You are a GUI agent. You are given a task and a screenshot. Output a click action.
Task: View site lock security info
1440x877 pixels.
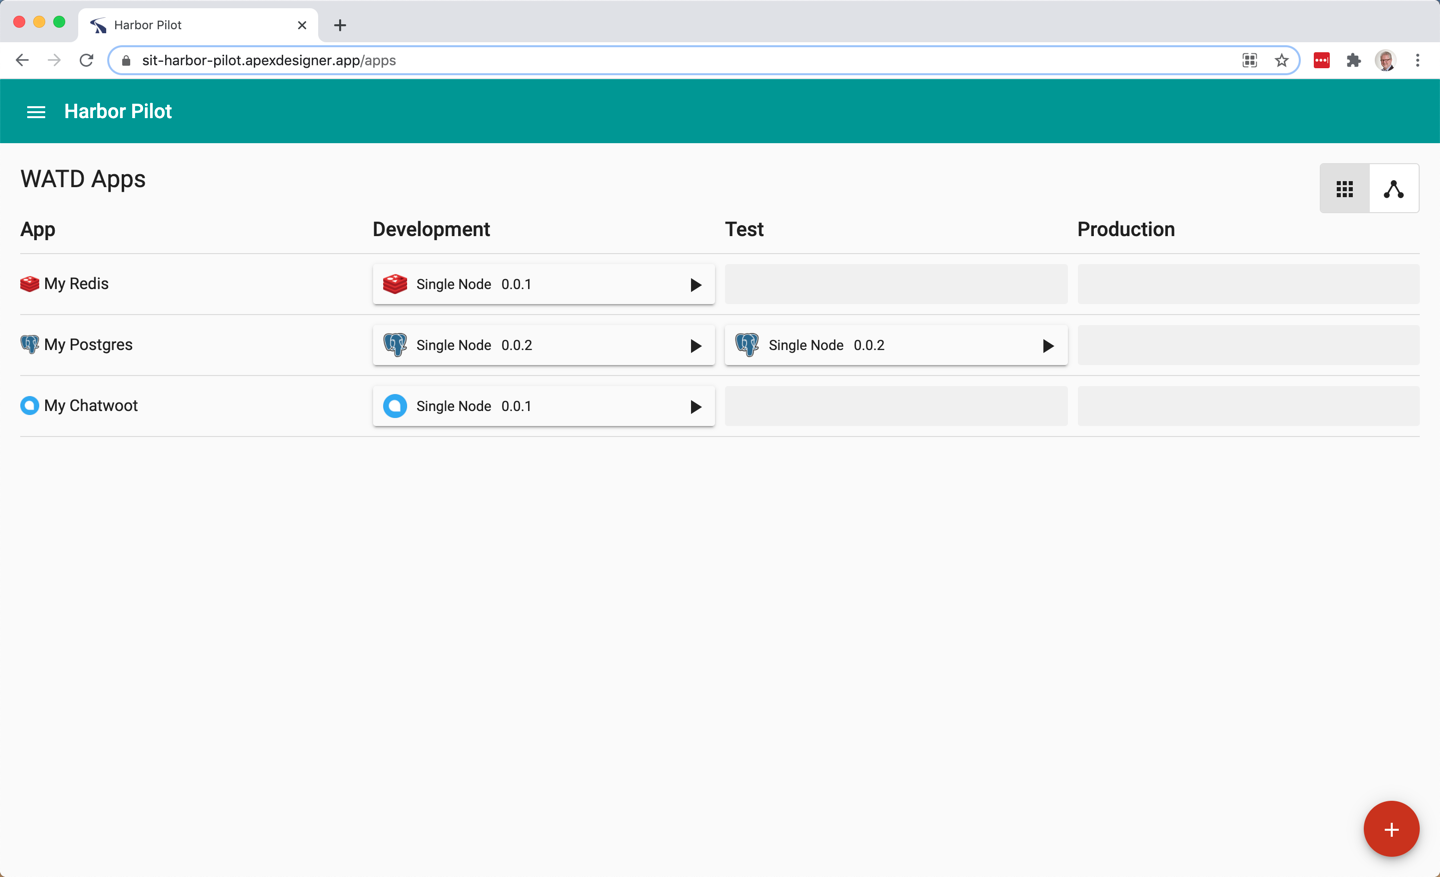(x=126, y=61)
